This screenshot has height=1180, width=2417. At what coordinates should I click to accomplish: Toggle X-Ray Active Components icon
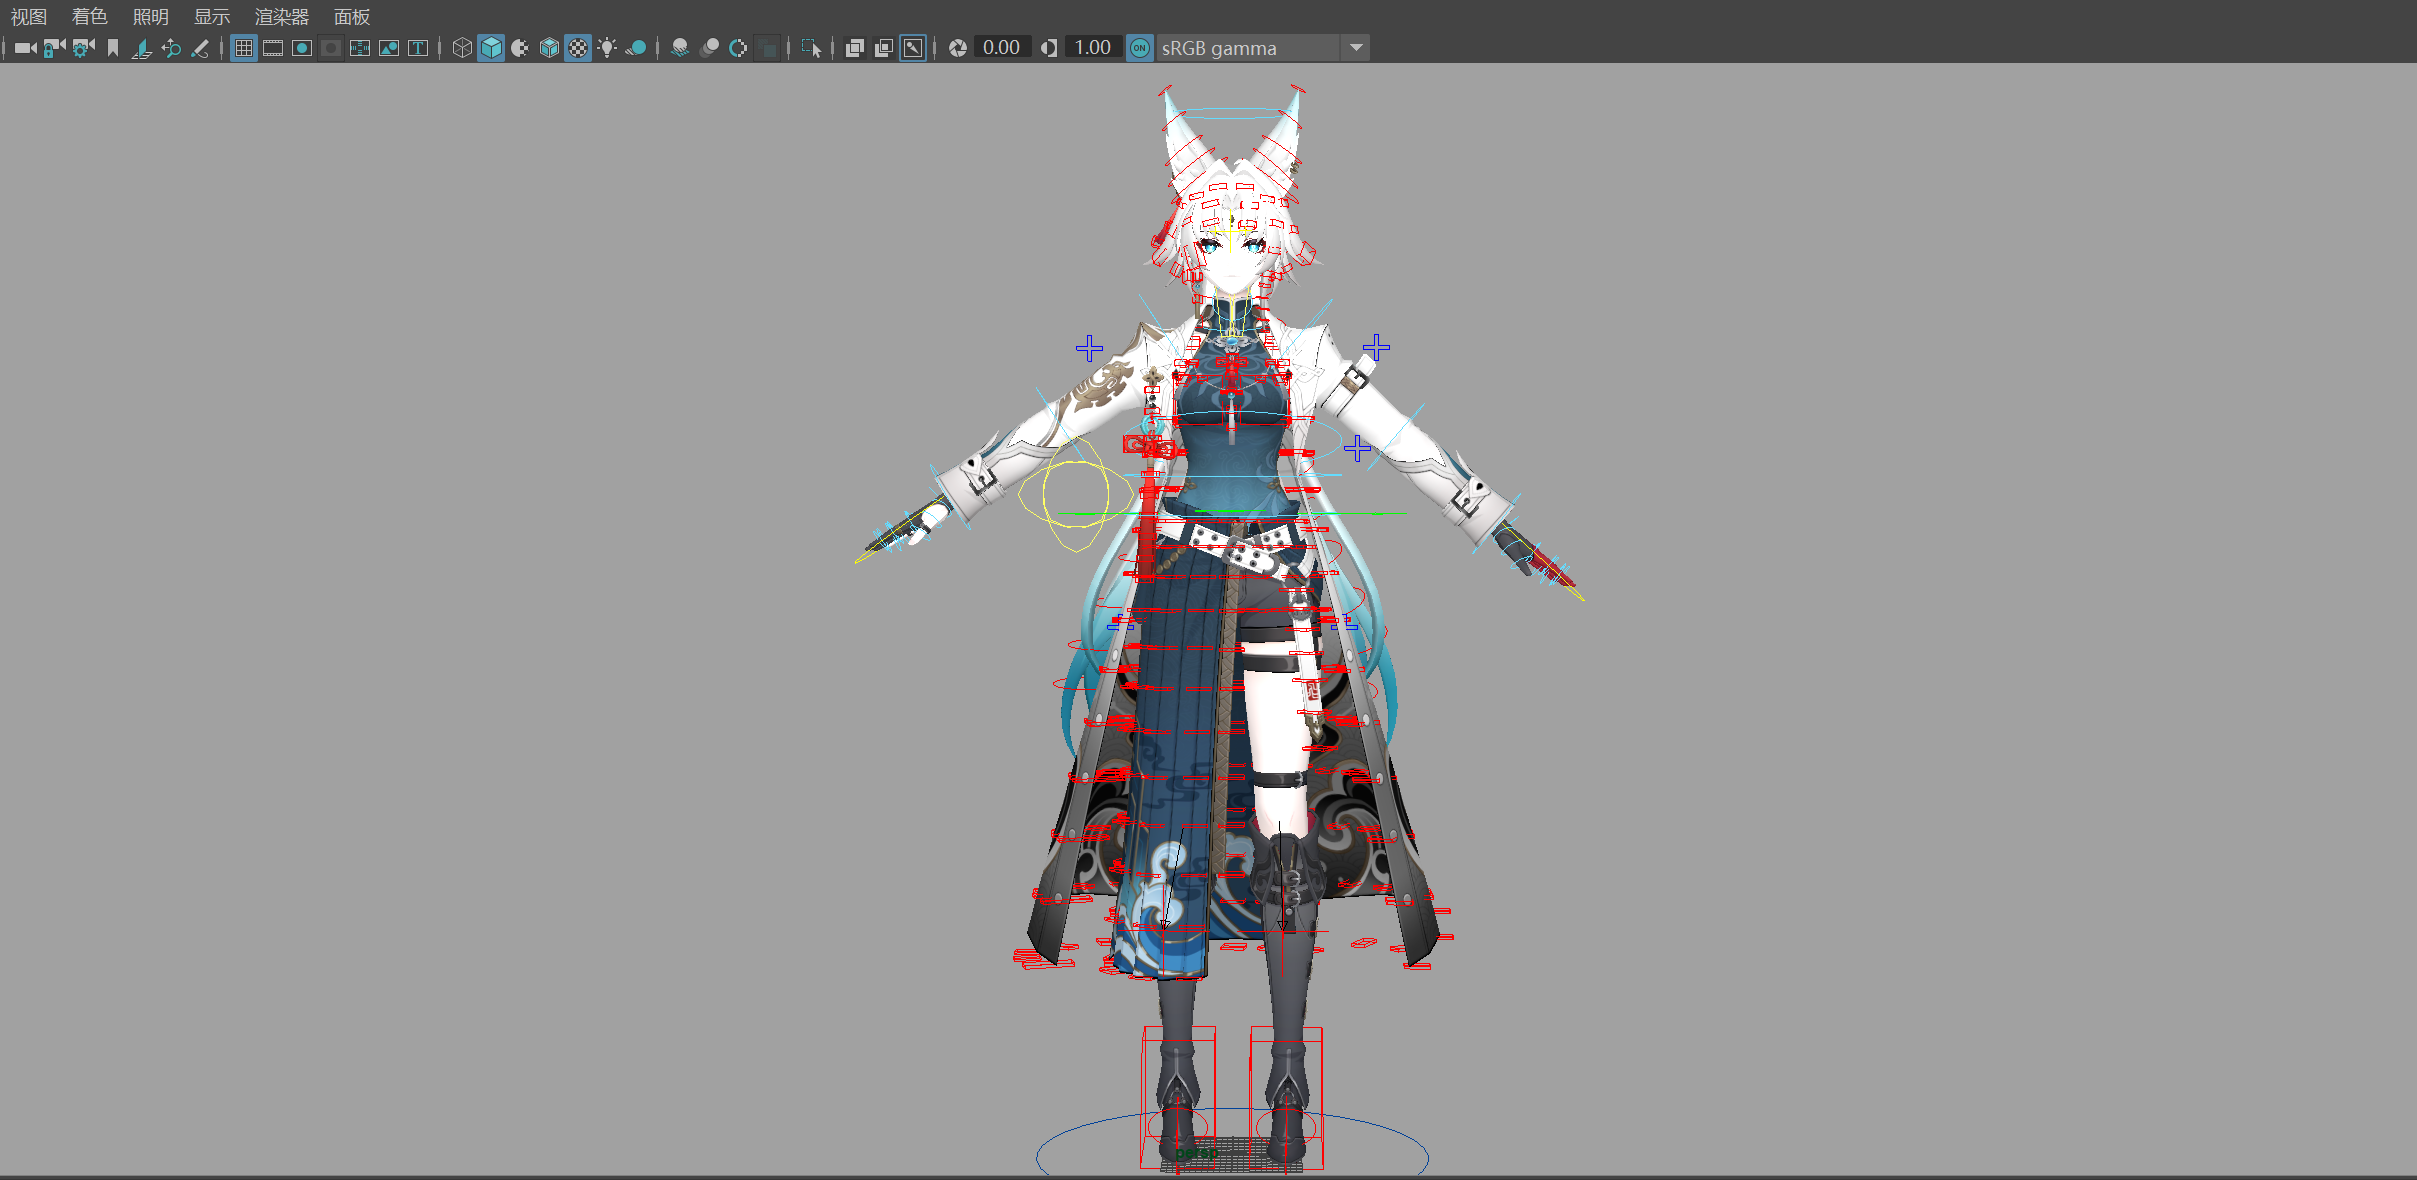pos(883,48)
